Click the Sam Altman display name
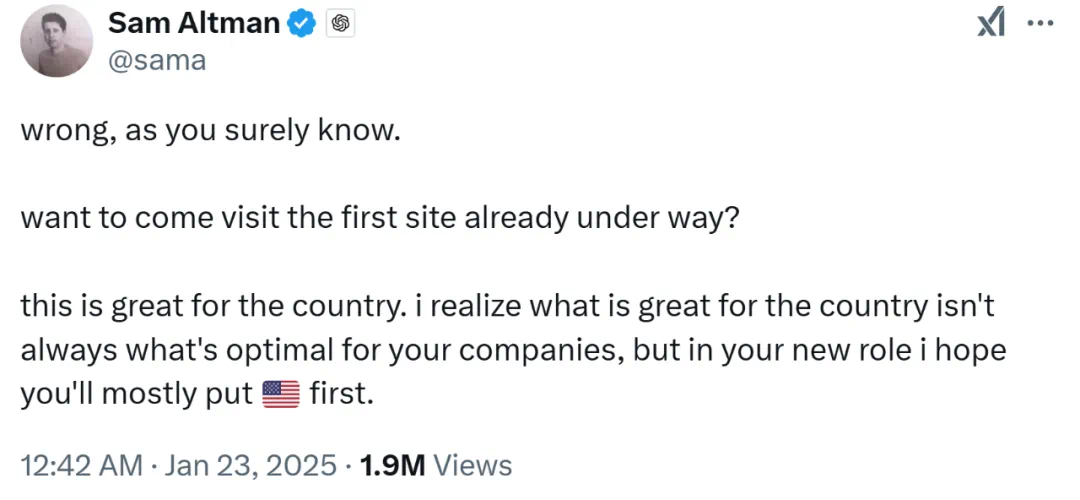The width and height of the screenshot is (1080, 500). (x=193, y=24)
